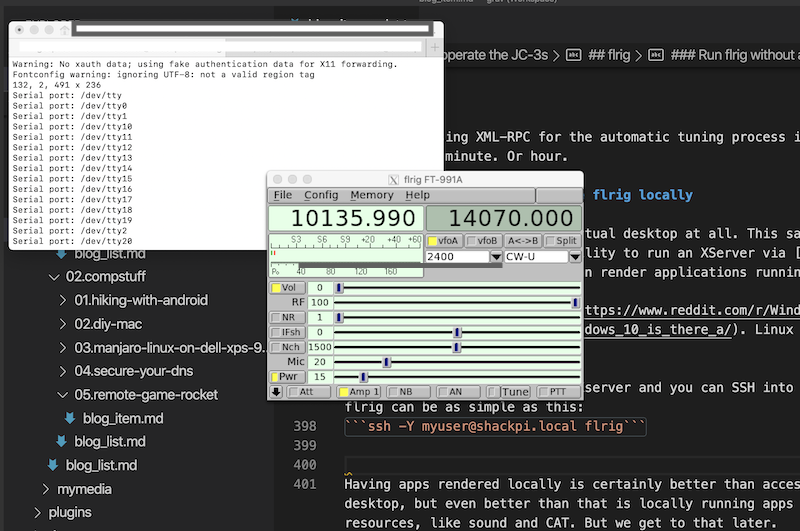Swap VFOs with the A<->B button
The height and width of the screenshot is (531, 800).
tap(521, 241)
